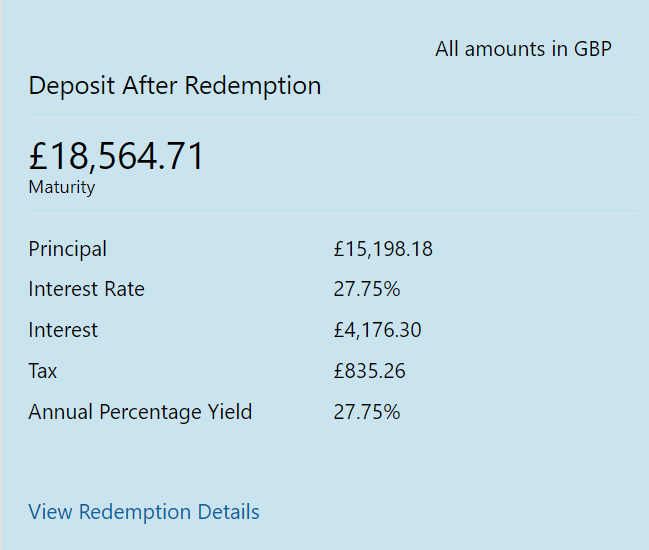Select the Tax label

point(43,371)
